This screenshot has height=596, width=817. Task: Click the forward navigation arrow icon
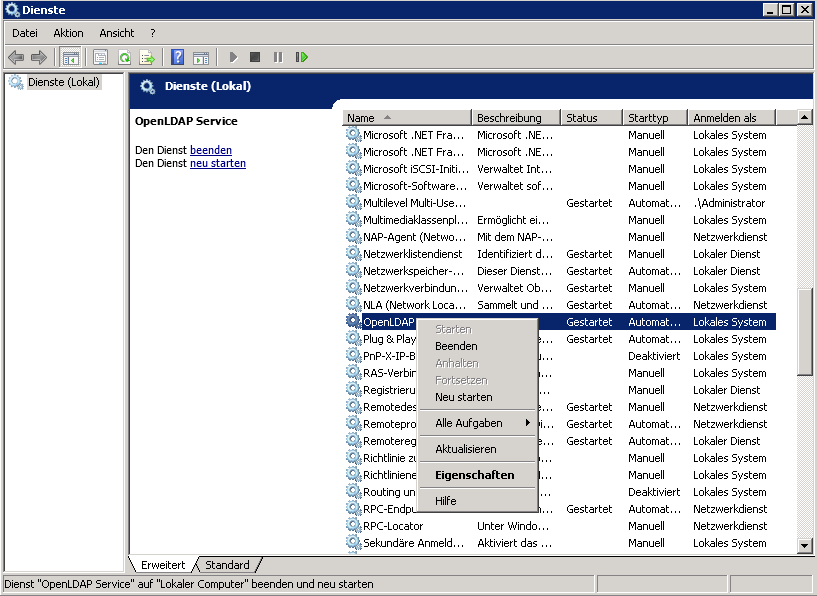tap(40, 57)
